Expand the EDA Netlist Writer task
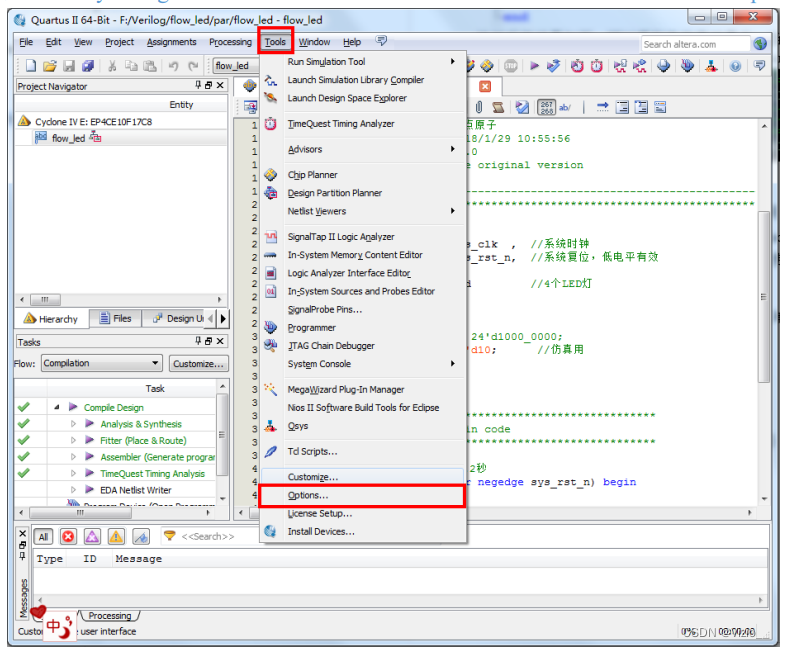 coord(73,490)
